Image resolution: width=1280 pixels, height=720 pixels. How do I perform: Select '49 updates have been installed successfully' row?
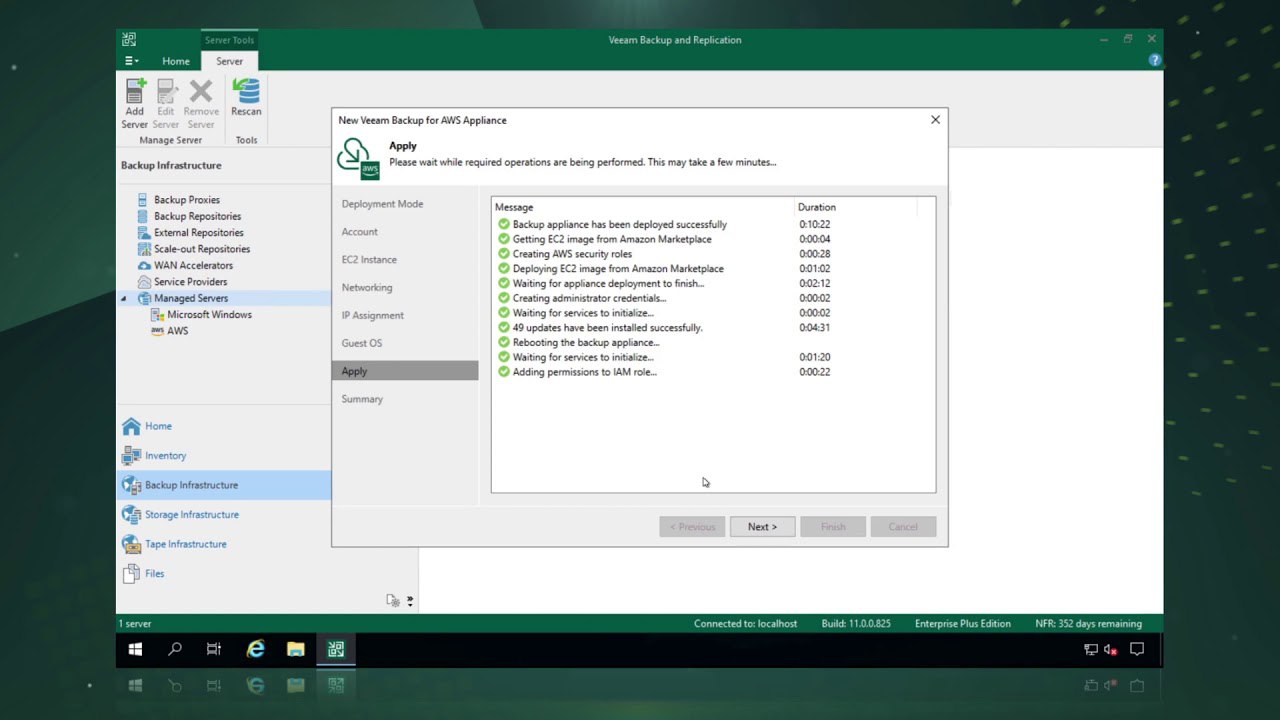click(713, 328)
